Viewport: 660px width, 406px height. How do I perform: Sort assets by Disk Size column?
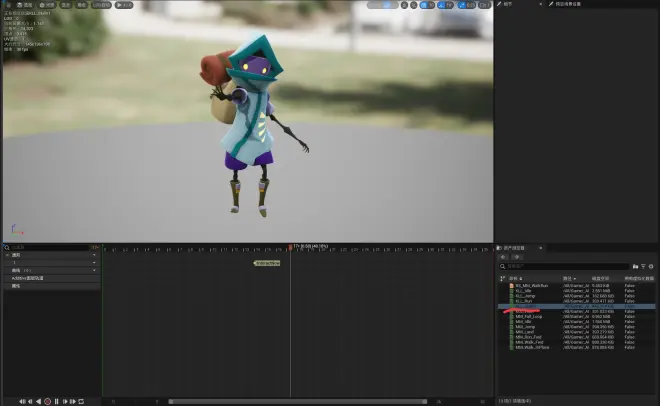[x=601, y=279]
